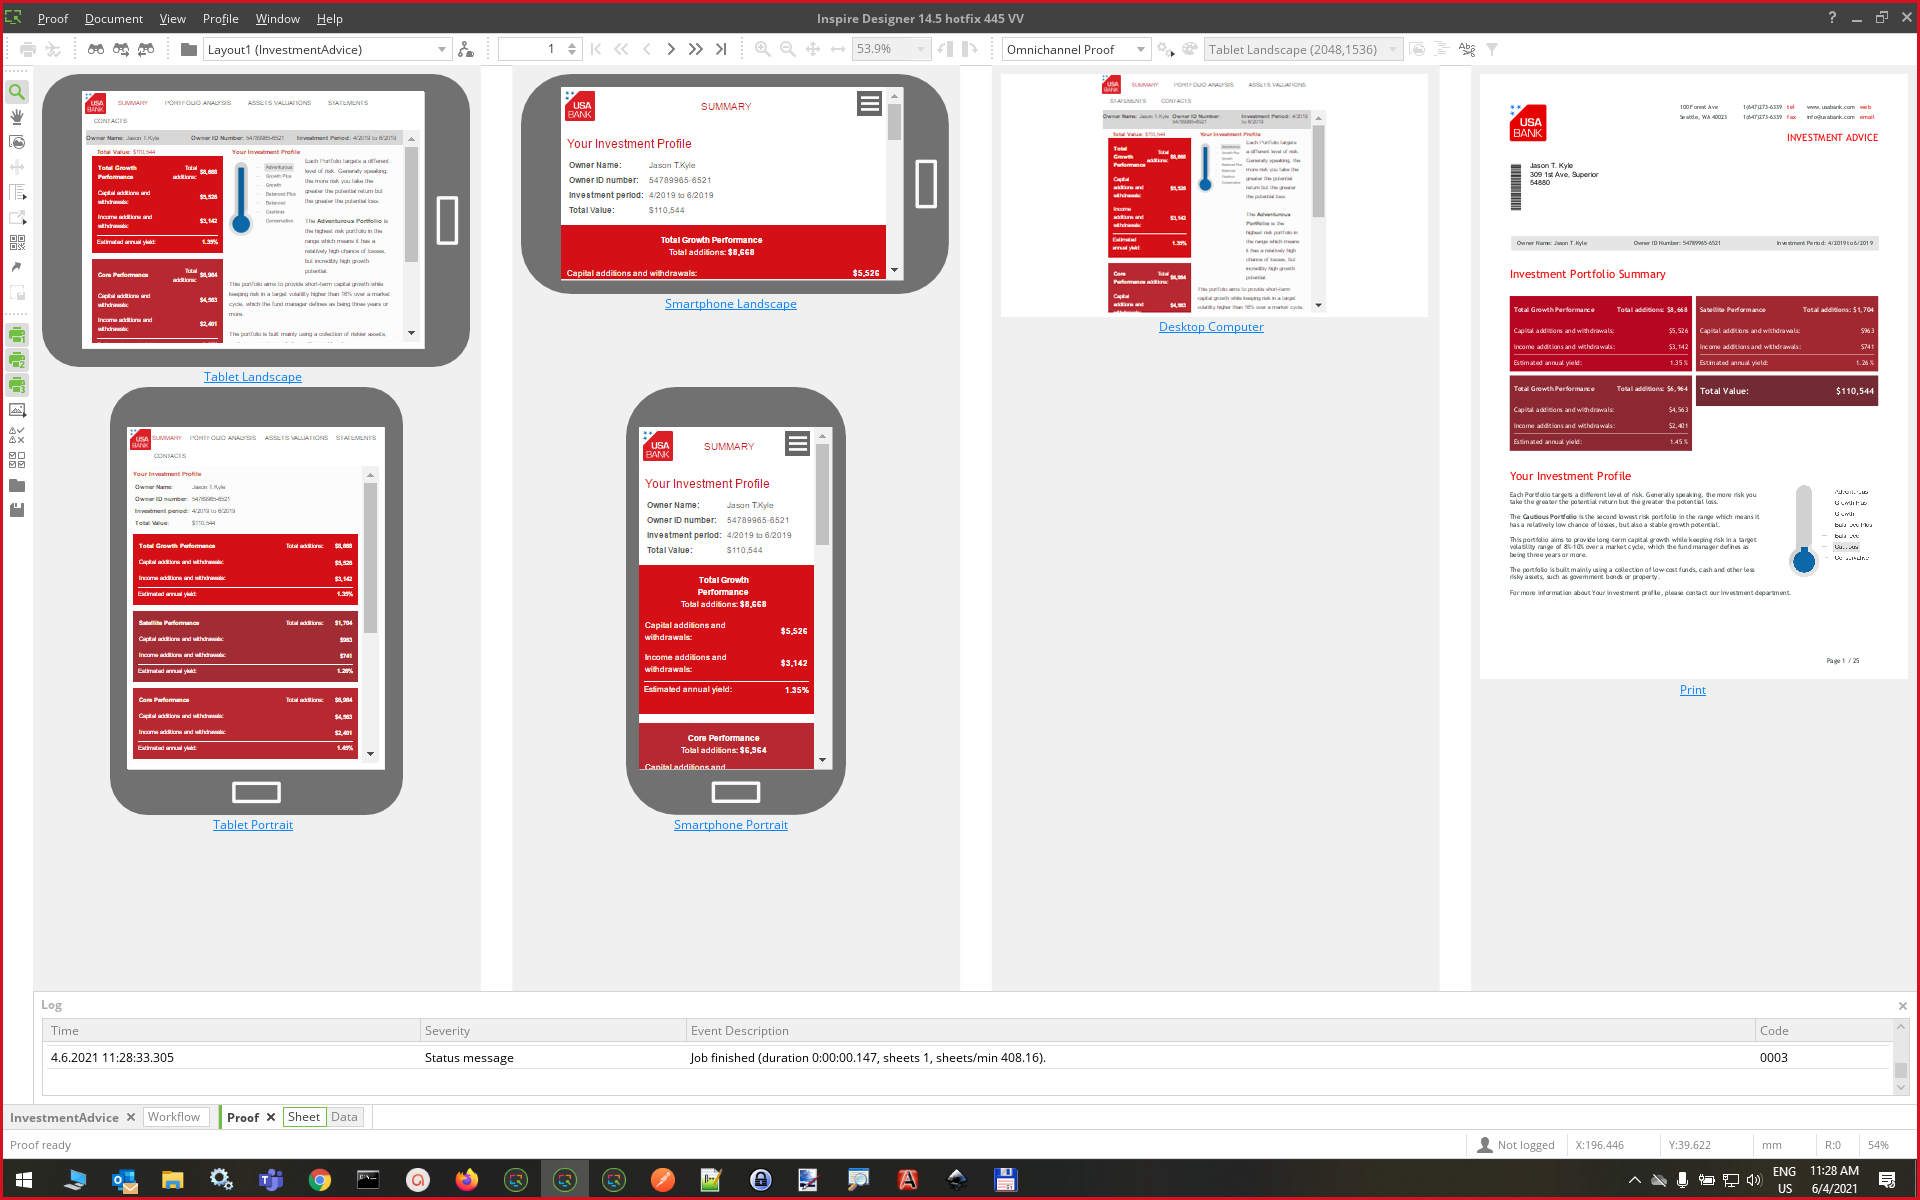Toggle green printer 2 button
This screenshot has width=1920, height=1200.
[x=17, y=360]
